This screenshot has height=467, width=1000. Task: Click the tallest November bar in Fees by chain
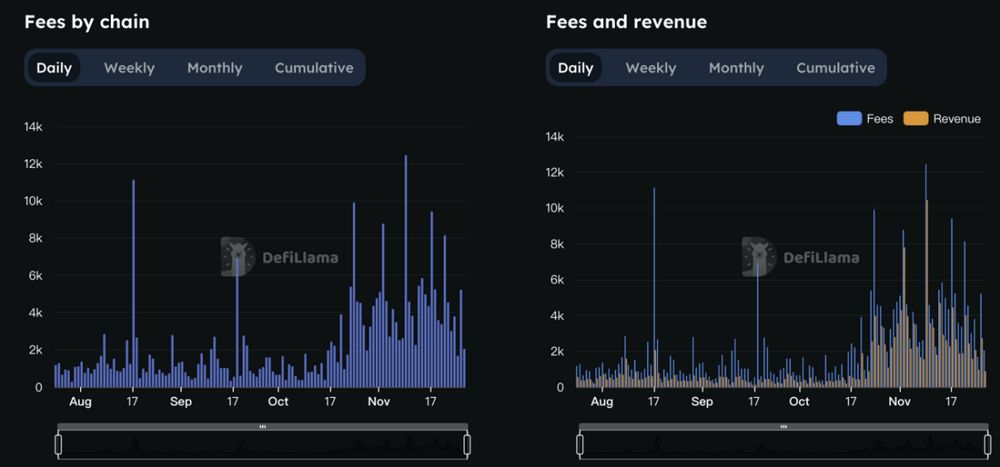pyautogui.click(x=406, y=271)
